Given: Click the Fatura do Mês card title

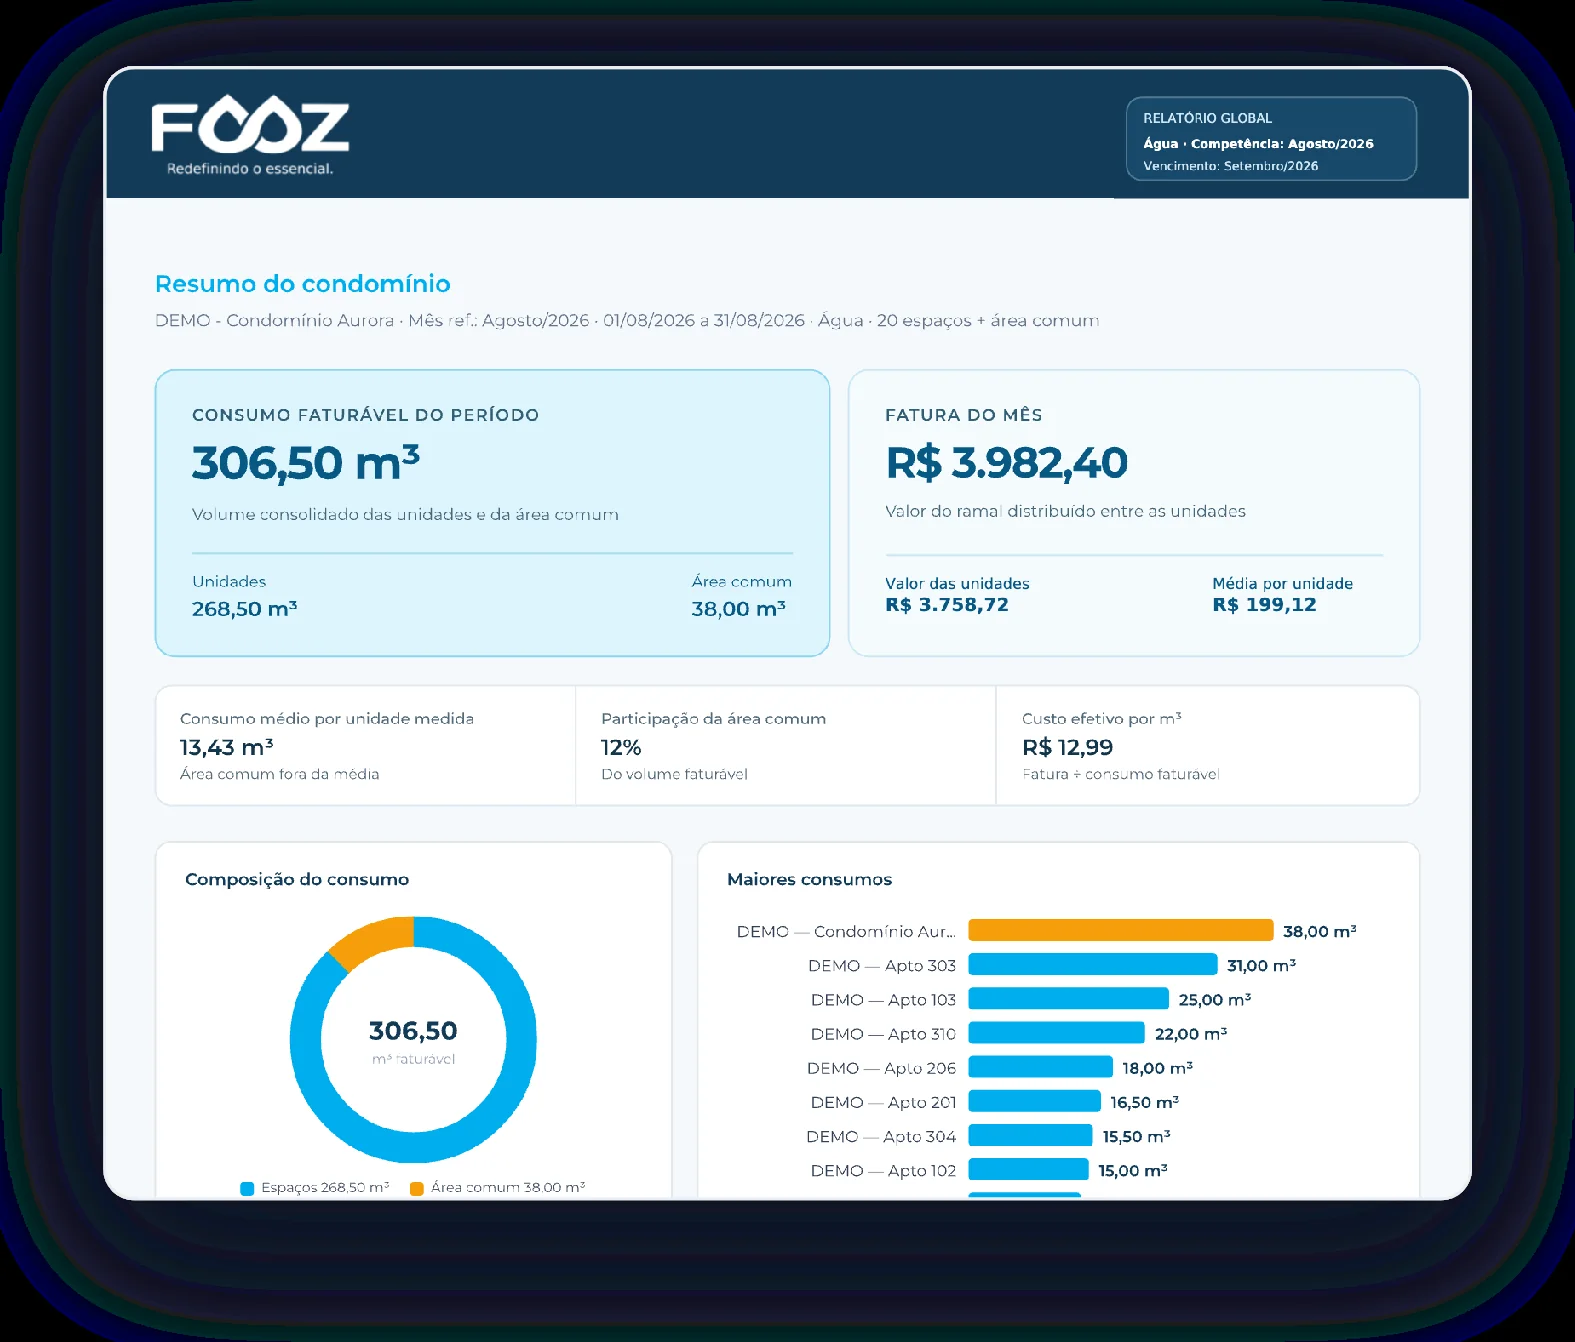Looking at the screenshot, I should (x=964, y=415).
